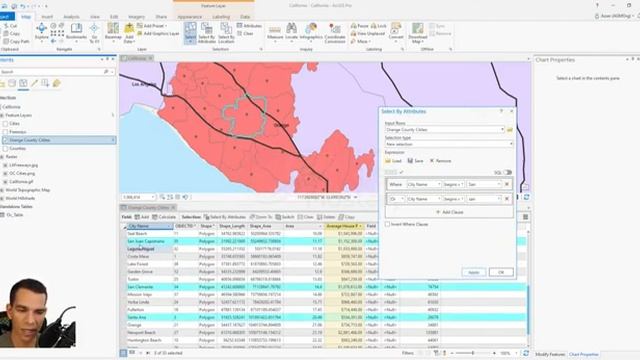Clear selection using ribbon Clear
This screenshot has width=640, height=360.
pos(245,33)
